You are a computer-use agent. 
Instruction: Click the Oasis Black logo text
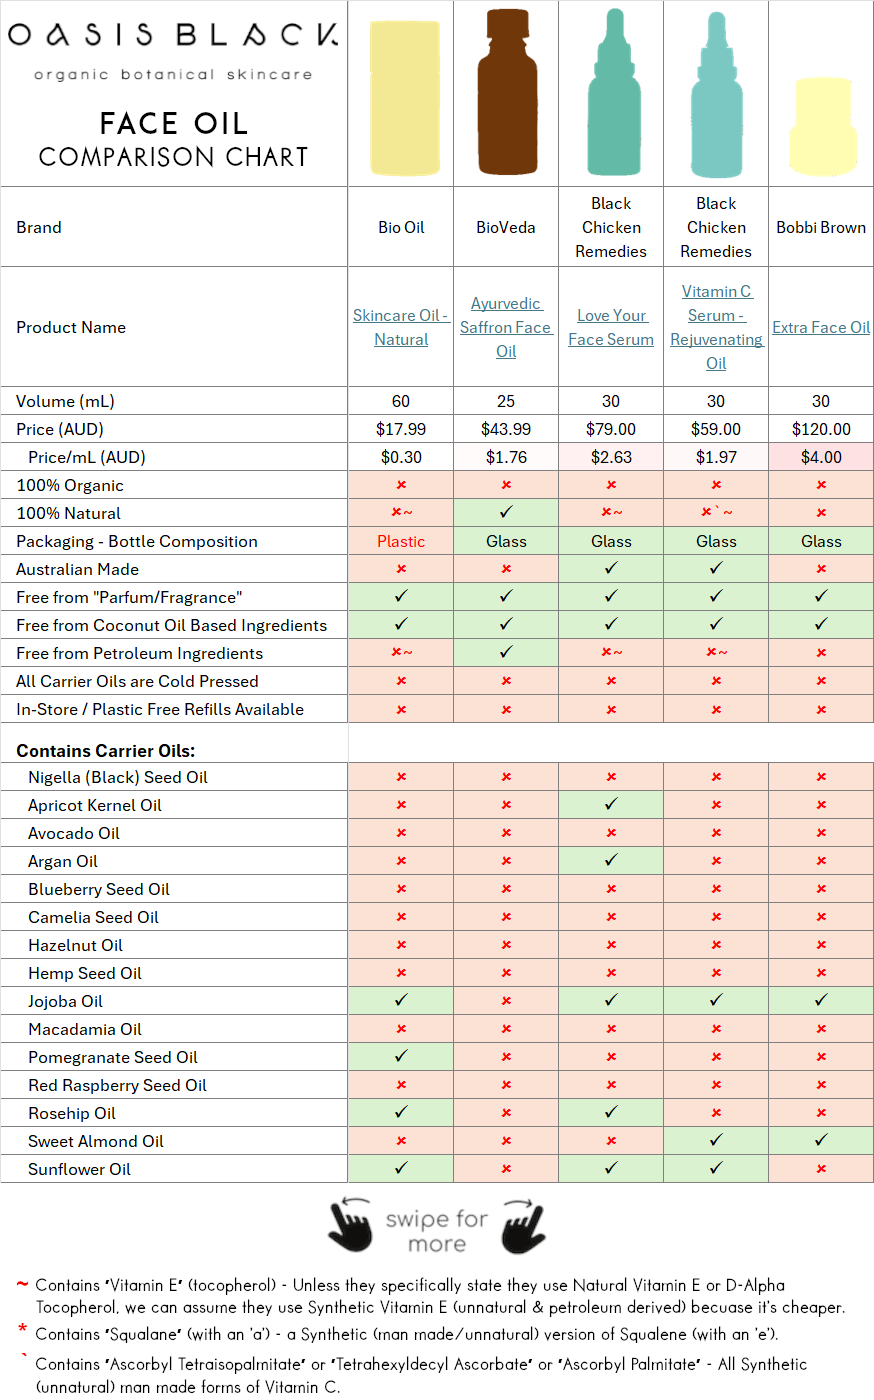tap(173, 34)
